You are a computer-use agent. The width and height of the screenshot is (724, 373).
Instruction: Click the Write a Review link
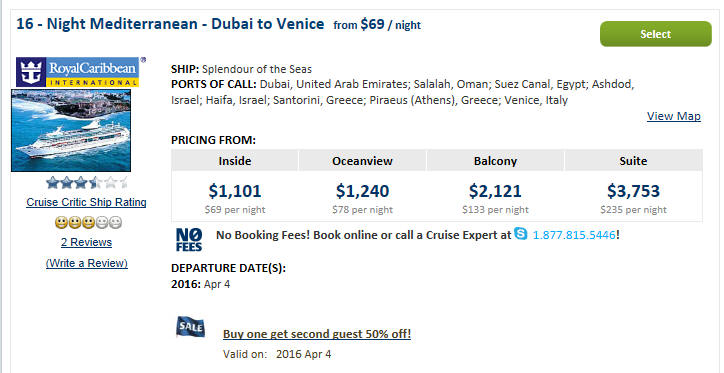[x=87, y=263]
